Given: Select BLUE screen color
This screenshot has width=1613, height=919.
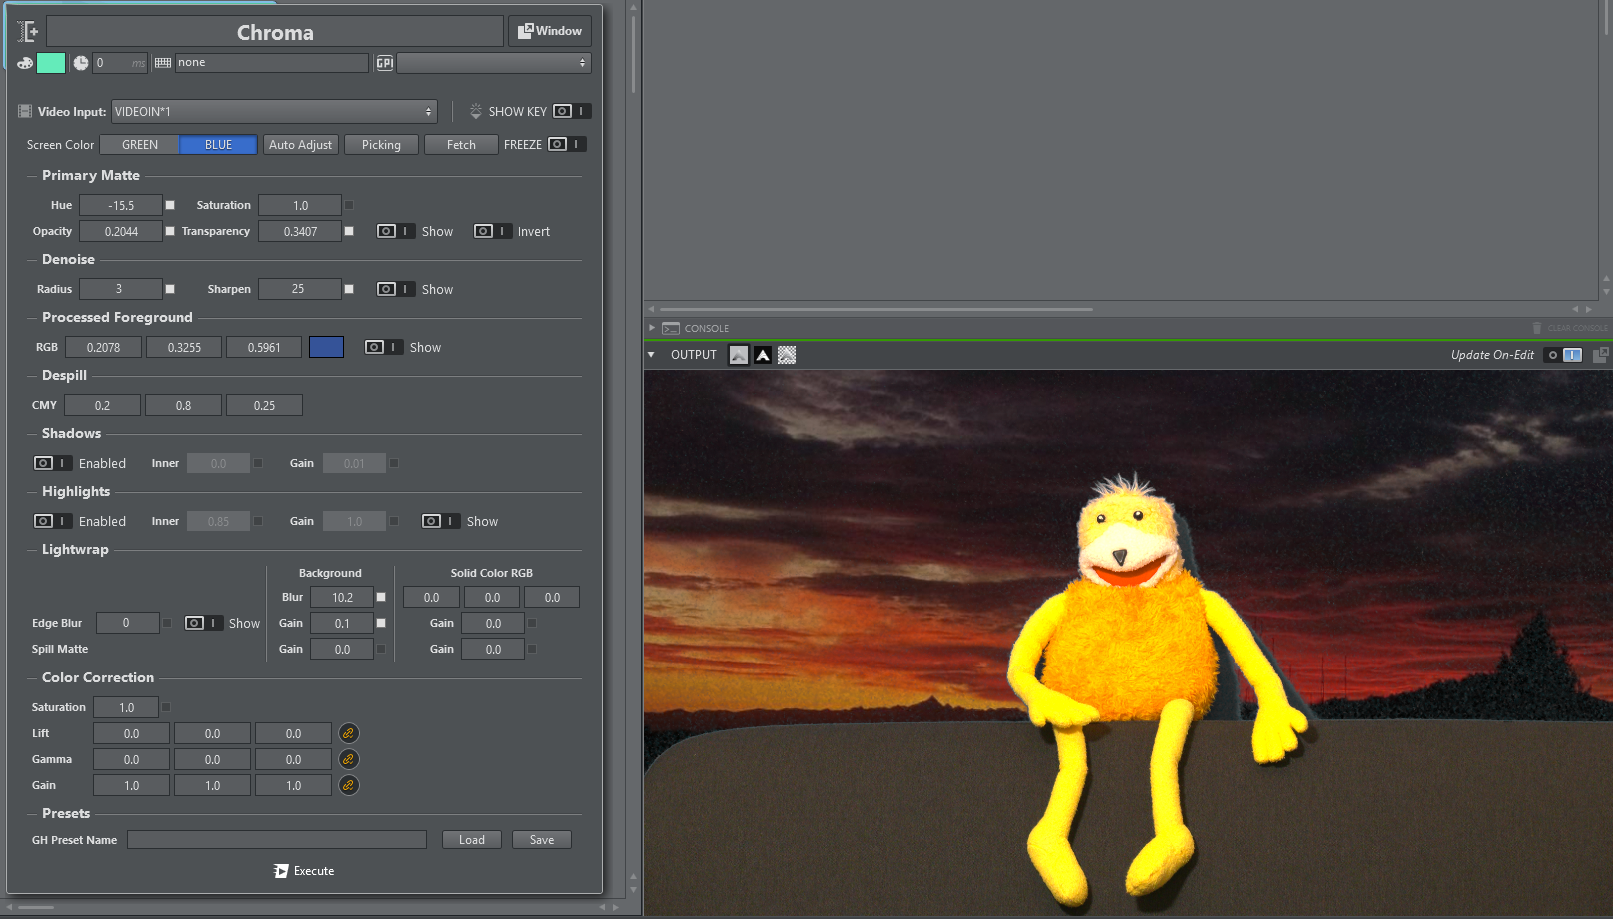Looking at the screenshot, I should coord(218,145).
